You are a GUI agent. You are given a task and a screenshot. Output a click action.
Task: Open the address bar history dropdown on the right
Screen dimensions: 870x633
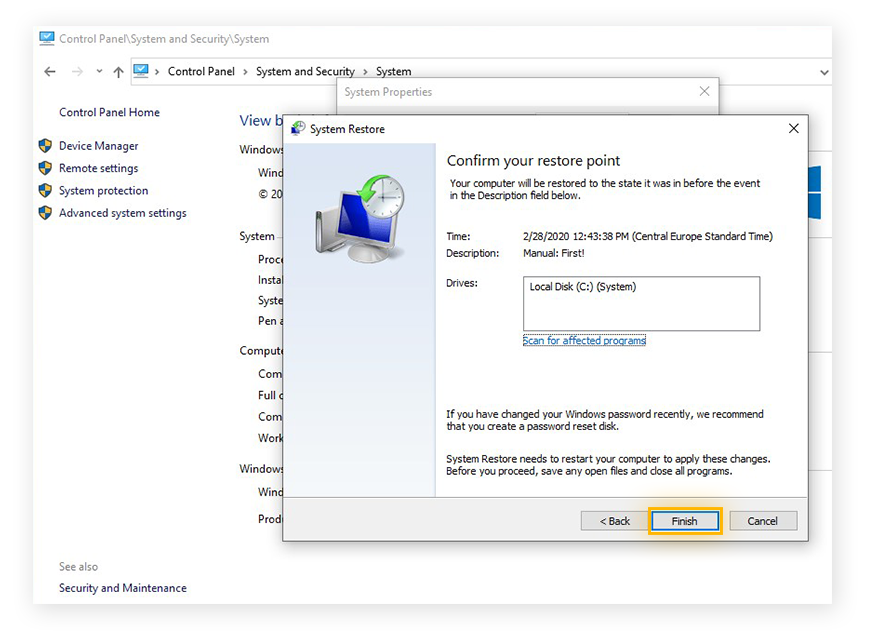(x=823, y=71)
